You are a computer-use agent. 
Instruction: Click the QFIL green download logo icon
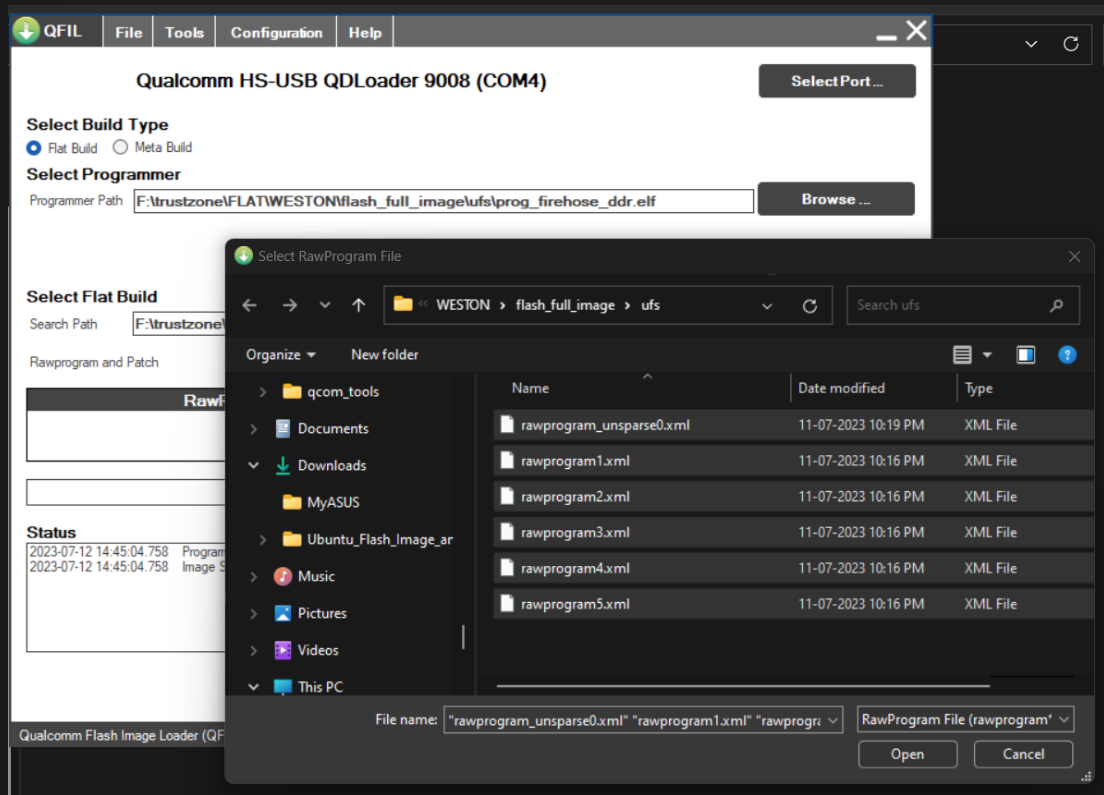click(25, 31)
